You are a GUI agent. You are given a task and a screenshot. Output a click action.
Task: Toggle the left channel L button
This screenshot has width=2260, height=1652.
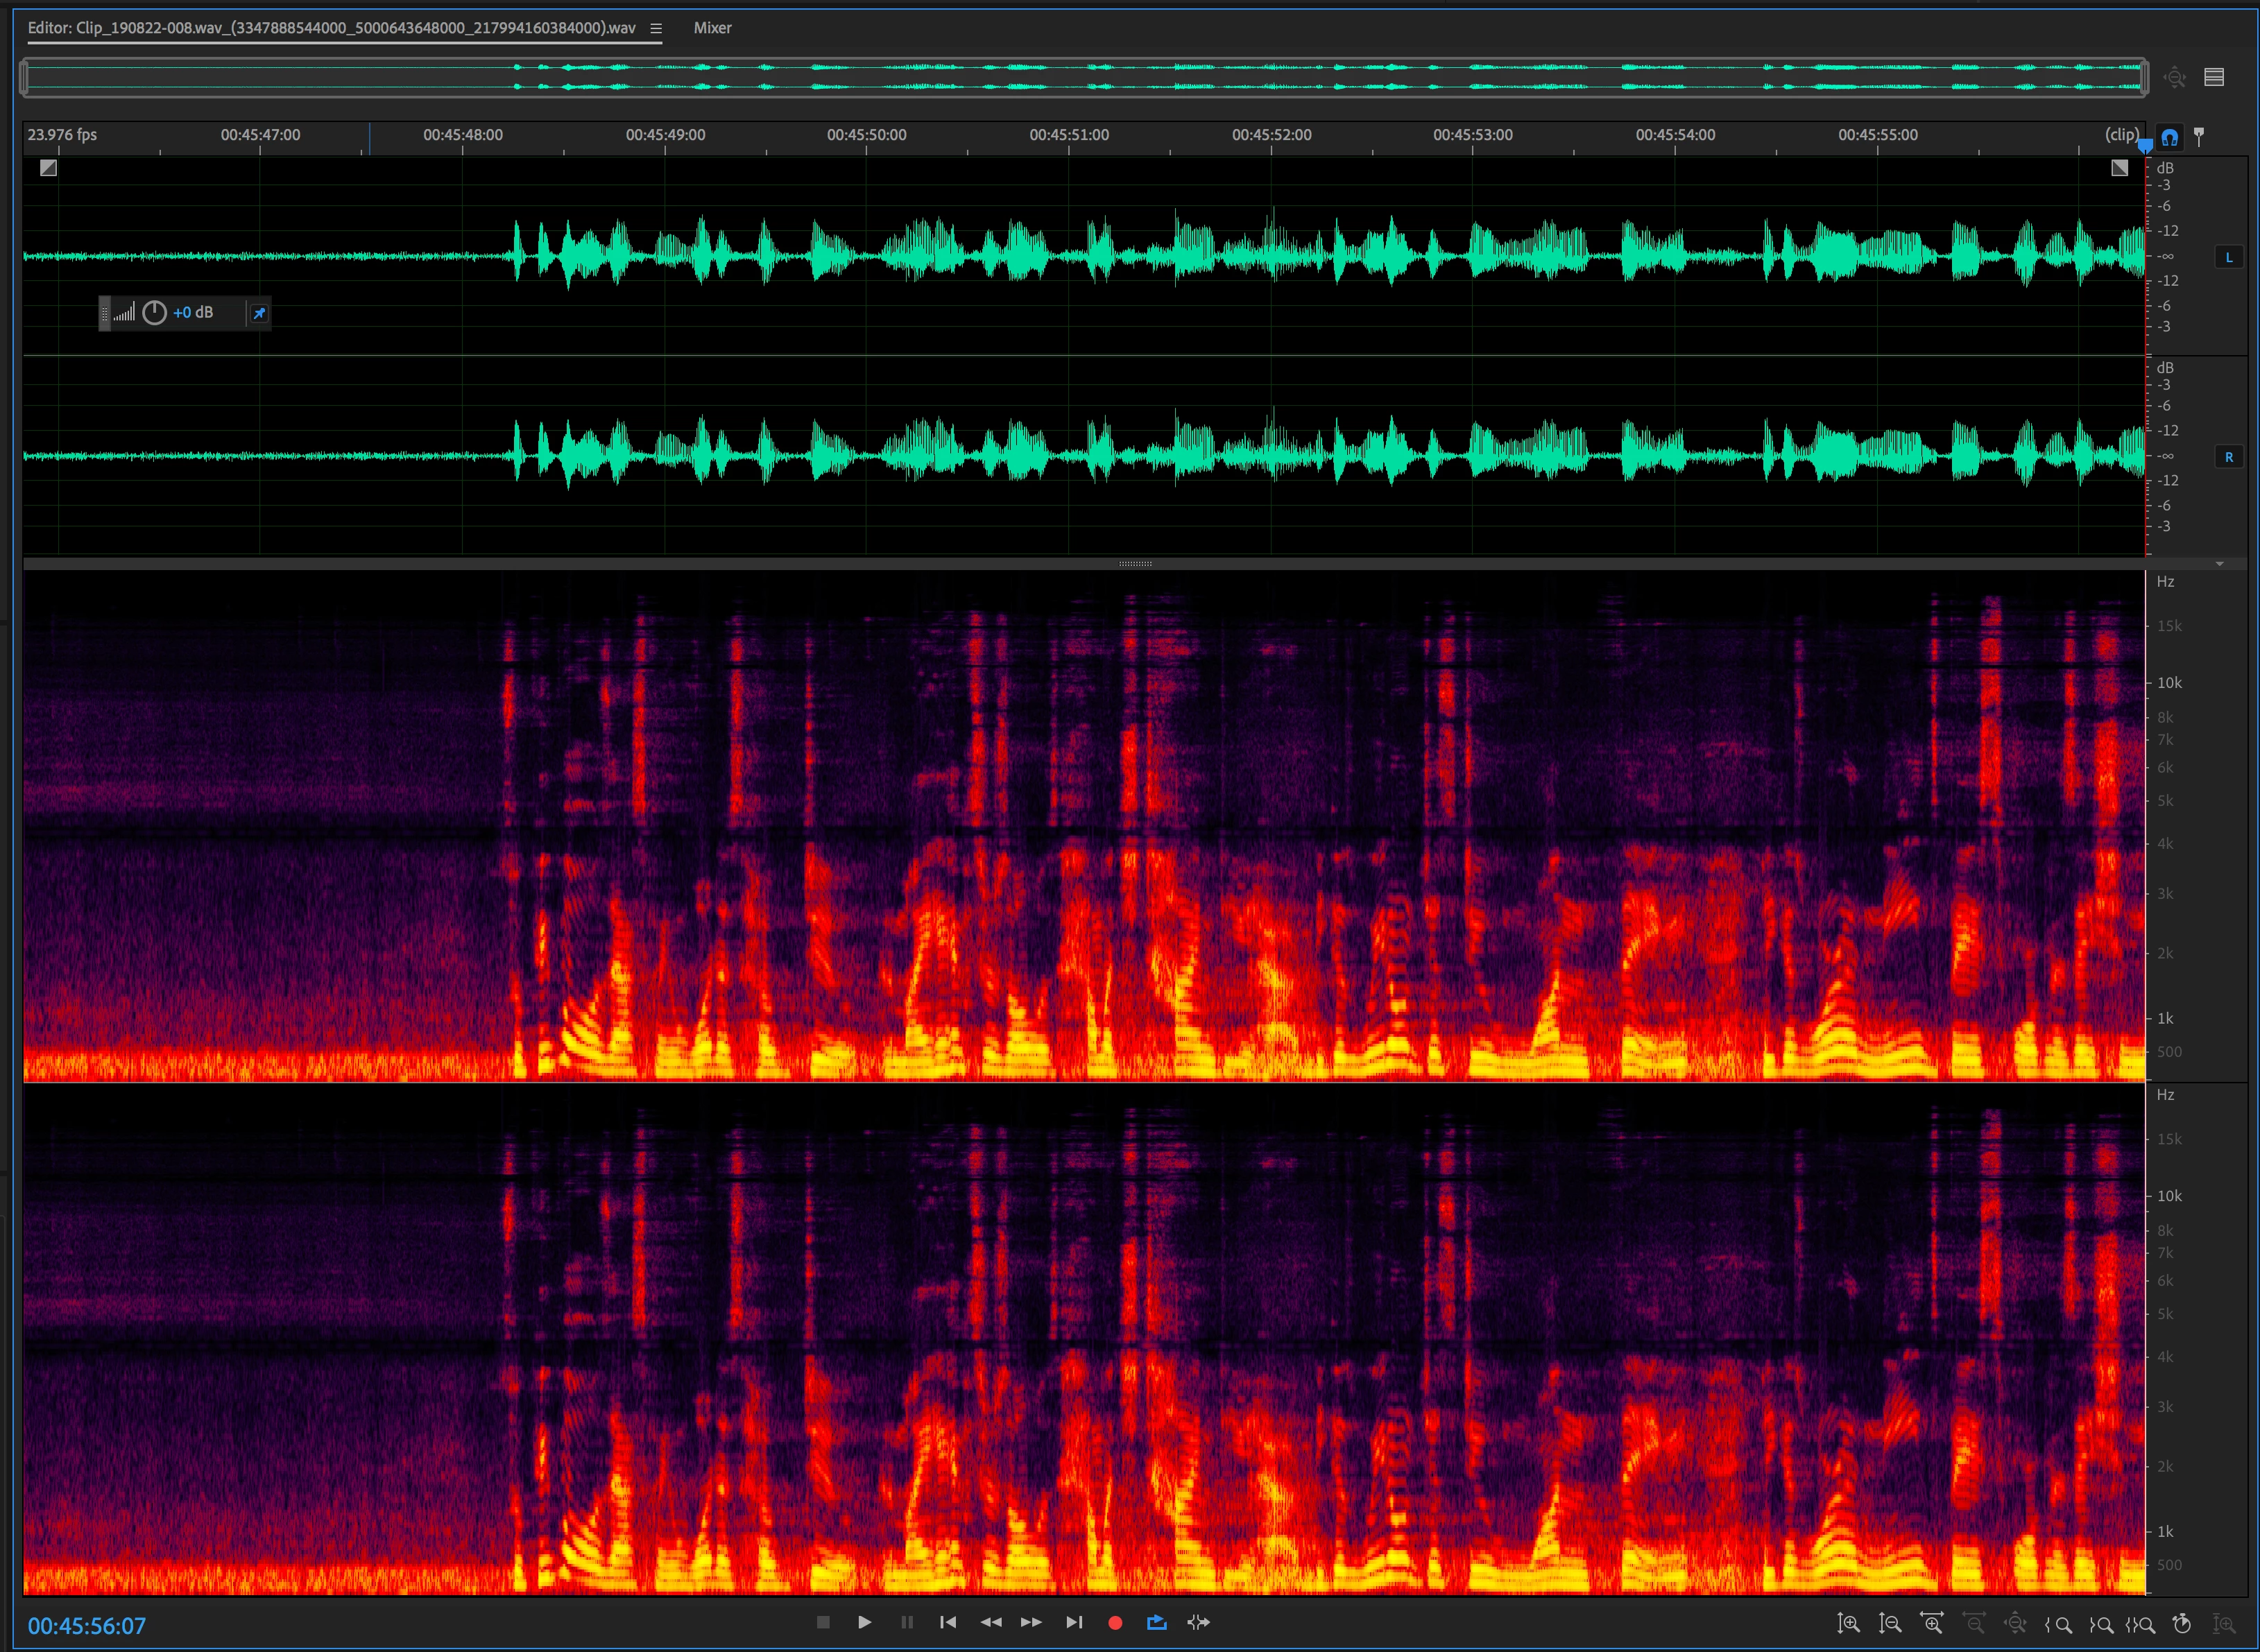(2229, 257)
